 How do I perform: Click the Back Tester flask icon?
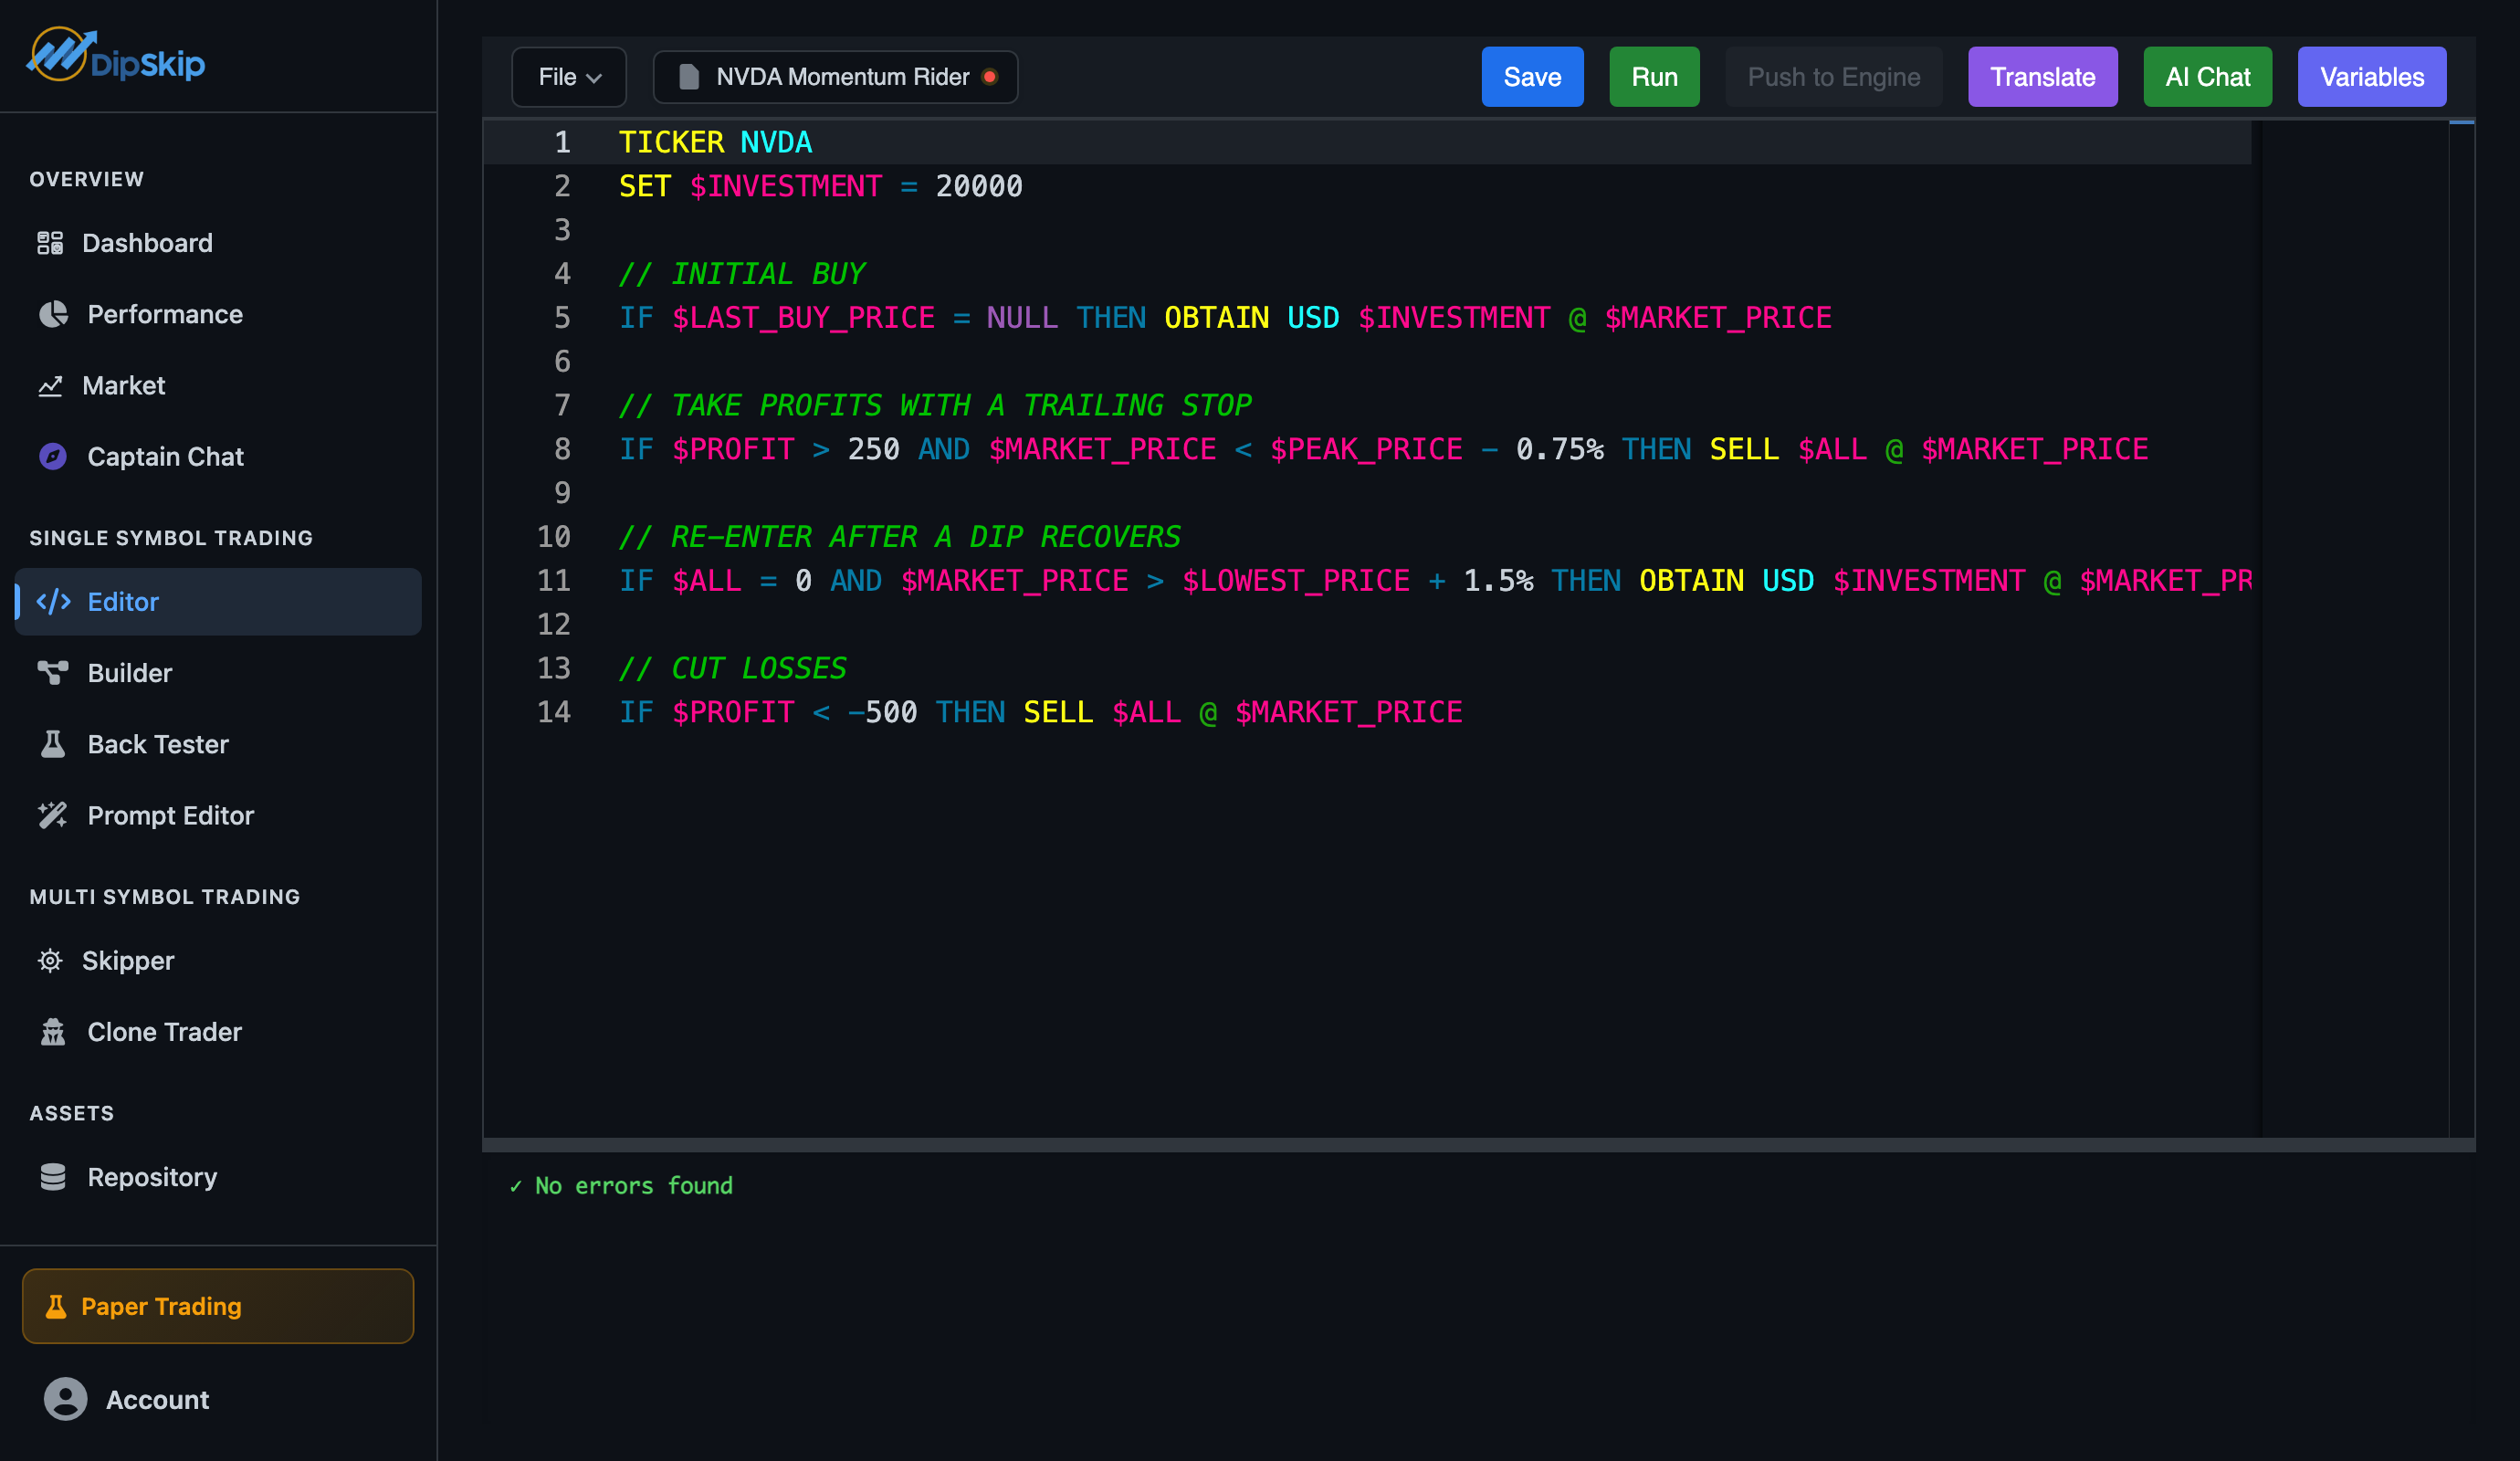(x=53, y=743)
